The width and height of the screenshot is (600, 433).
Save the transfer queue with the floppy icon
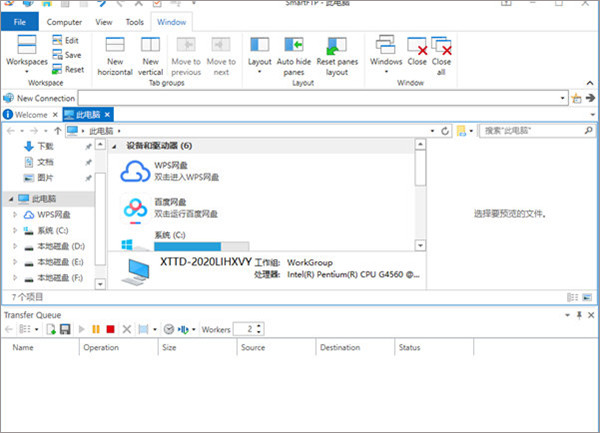tap(65, 329)
